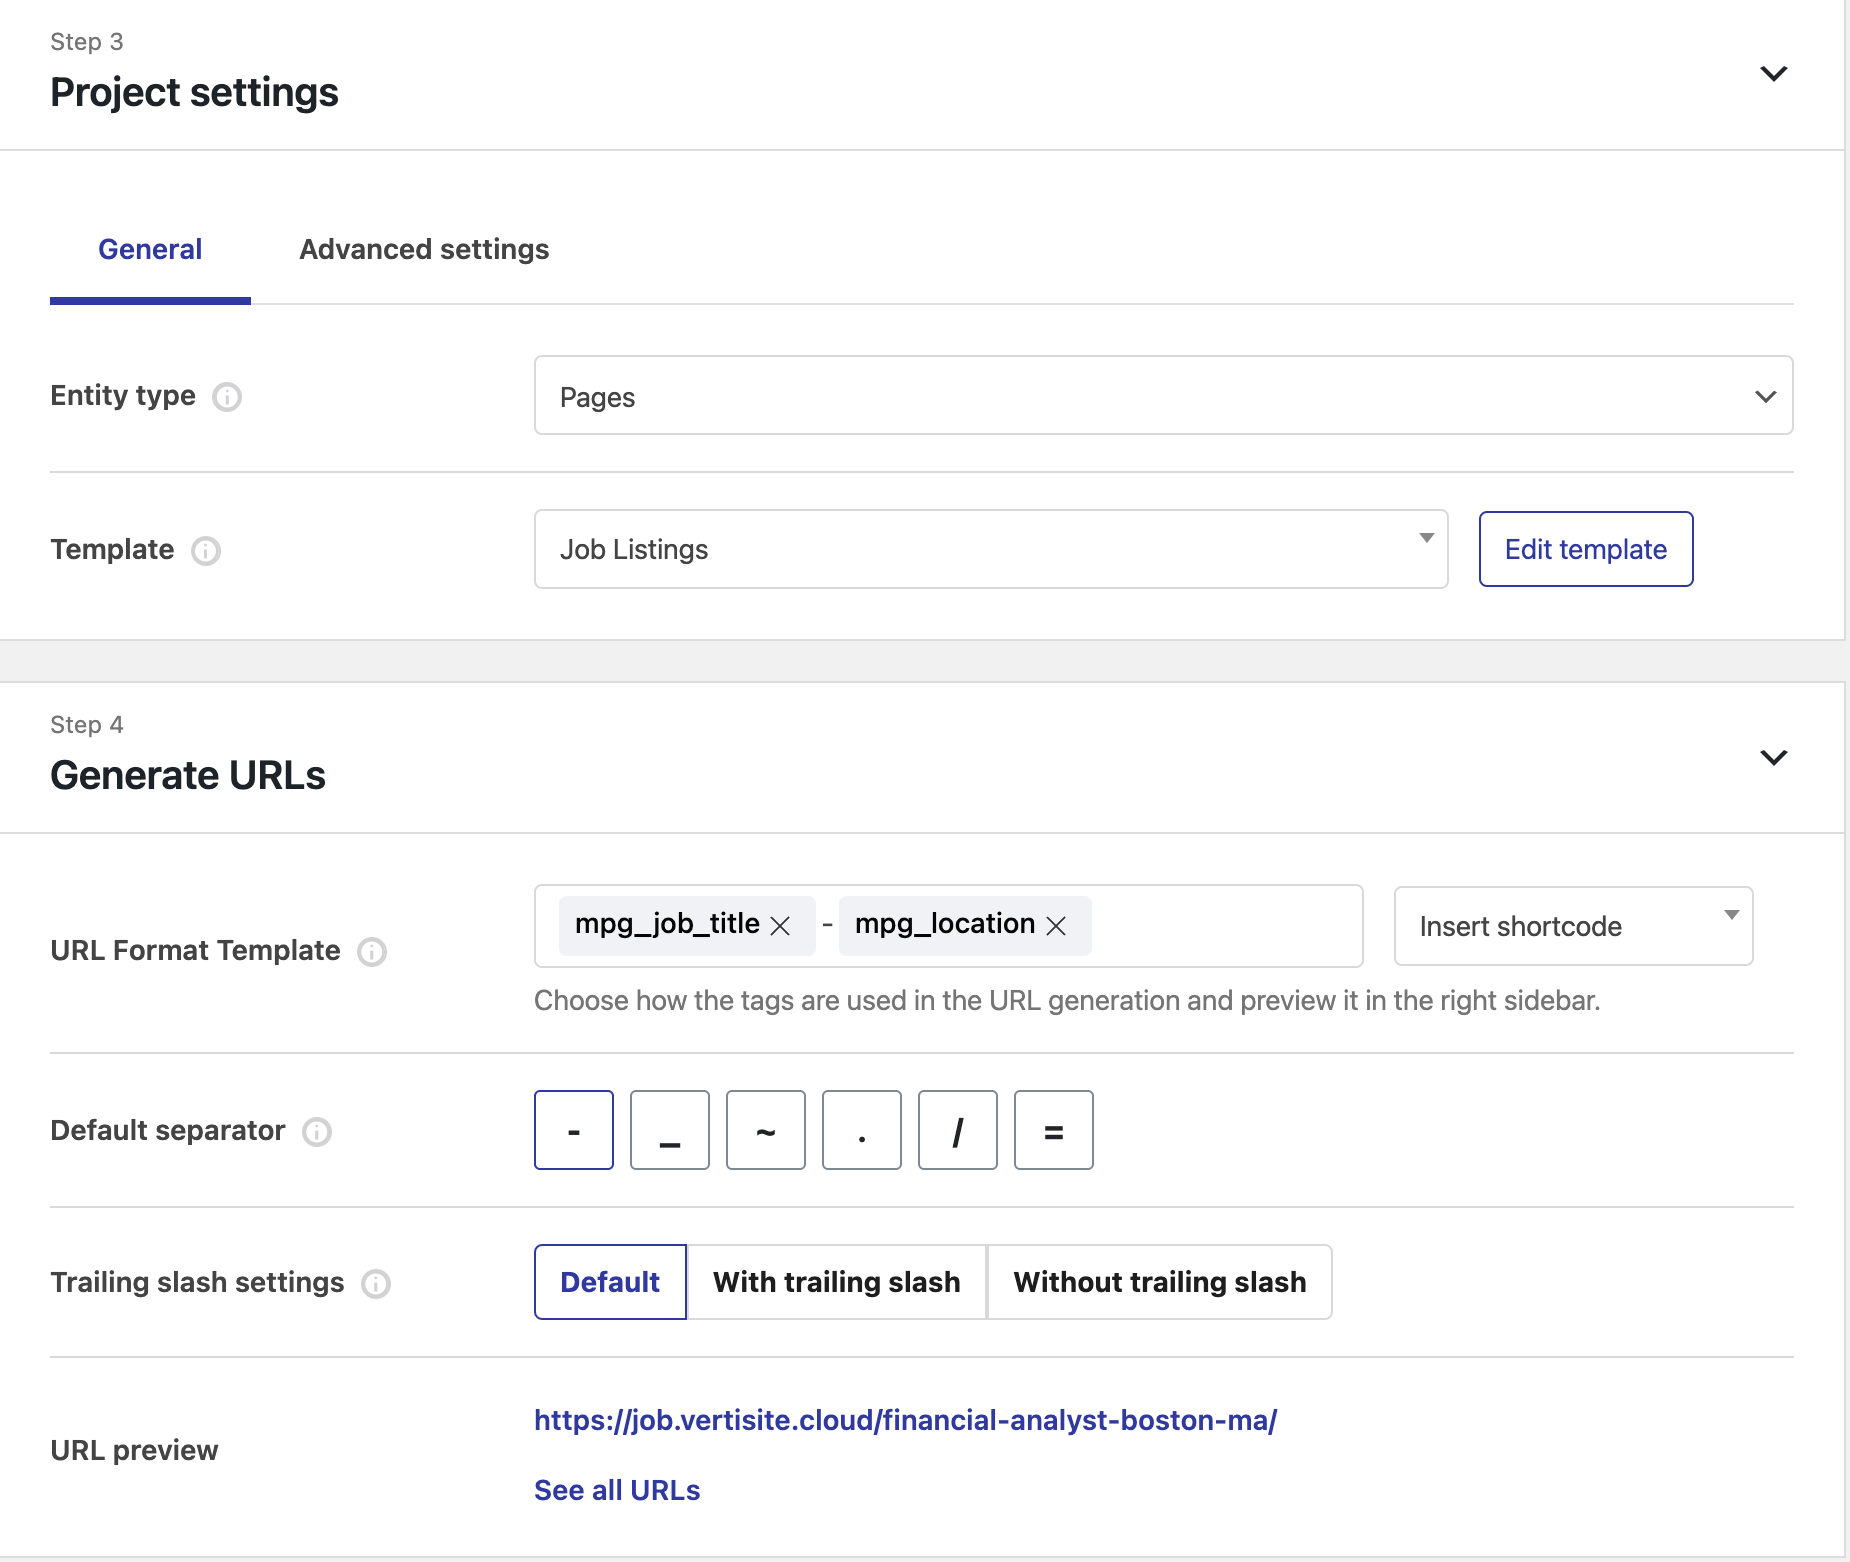Switch to the General tab
Viewport: 1850px width, 1562px height.
[150, 249]
